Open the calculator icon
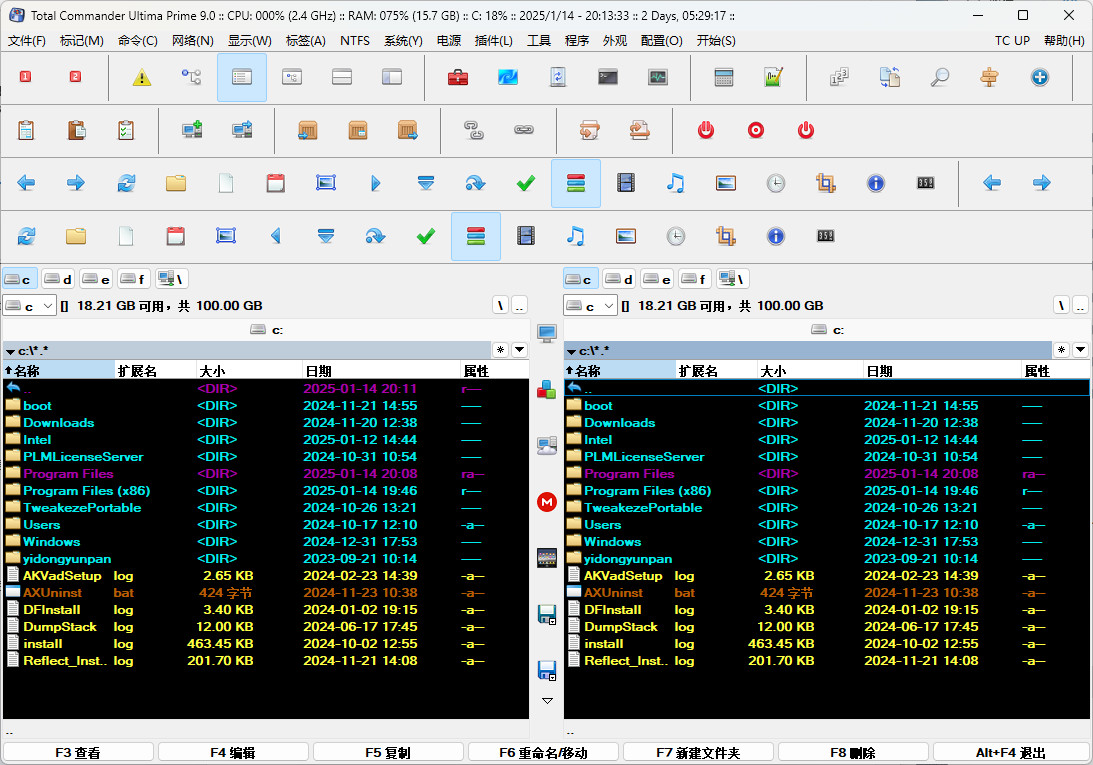1093x765 pixels. pos(724,77)
